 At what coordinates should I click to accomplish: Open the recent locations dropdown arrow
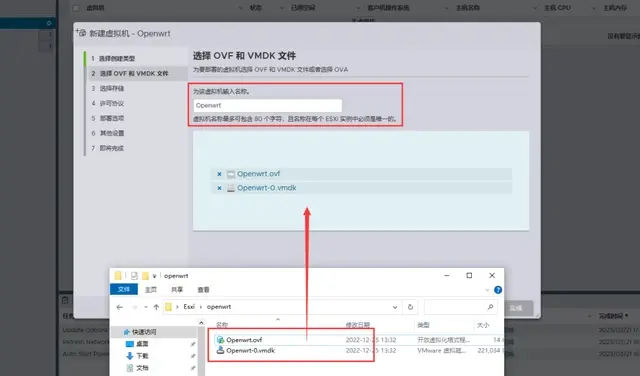coord(146,307)
